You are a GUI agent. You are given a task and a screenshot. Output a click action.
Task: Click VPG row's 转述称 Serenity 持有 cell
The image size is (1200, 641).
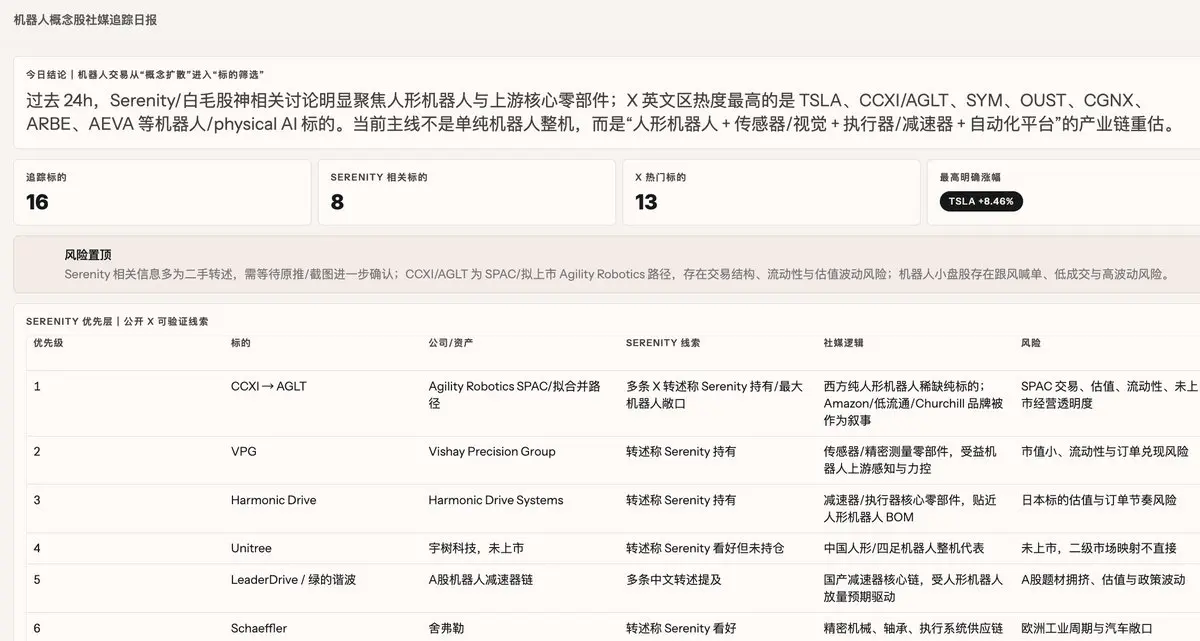pos(681,451)
